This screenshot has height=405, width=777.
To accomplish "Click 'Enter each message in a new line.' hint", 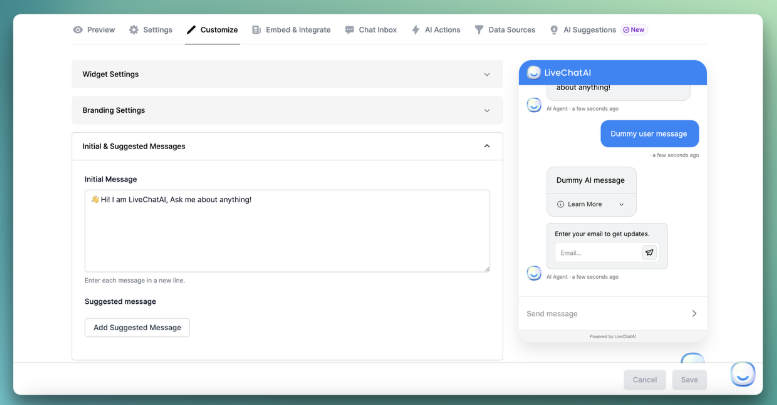I will tap(135, 281).
